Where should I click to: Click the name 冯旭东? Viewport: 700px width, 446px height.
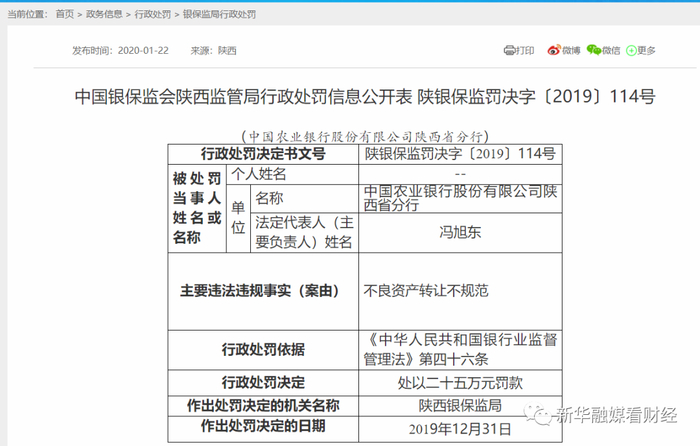[x=460, y=233]
